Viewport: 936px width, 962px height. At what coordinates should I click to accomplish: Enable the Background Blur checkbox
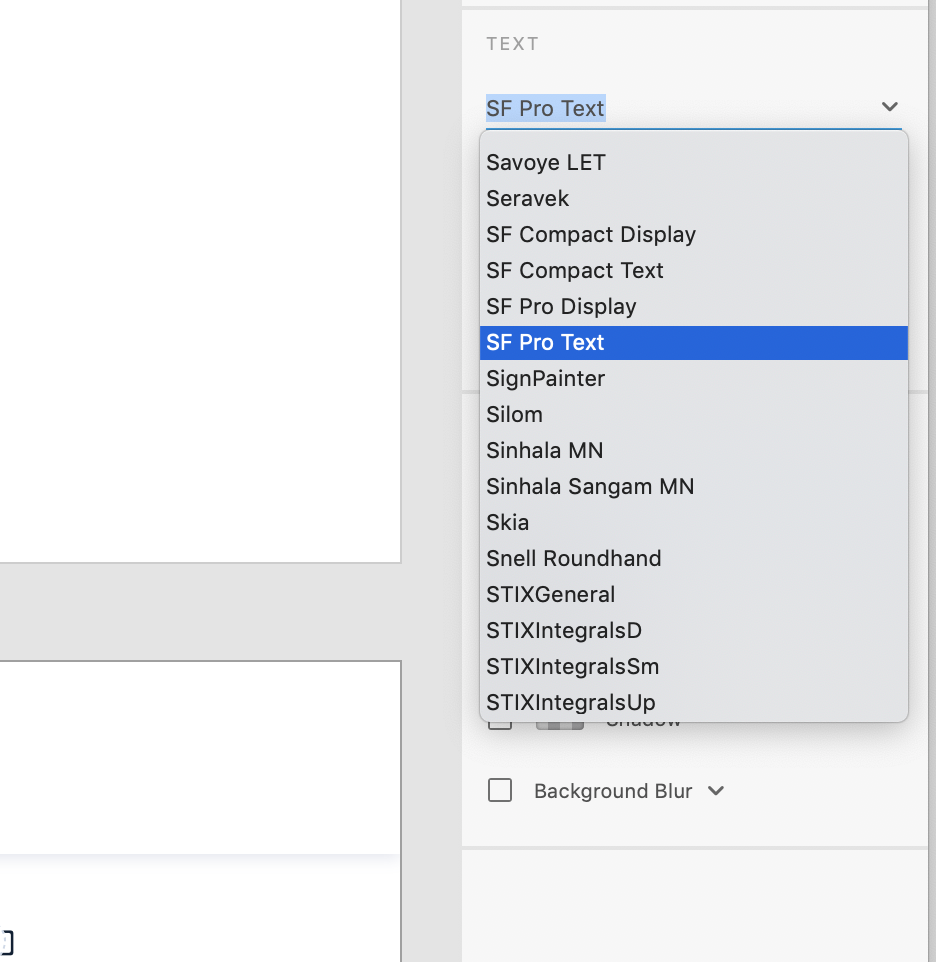(500, 791)
